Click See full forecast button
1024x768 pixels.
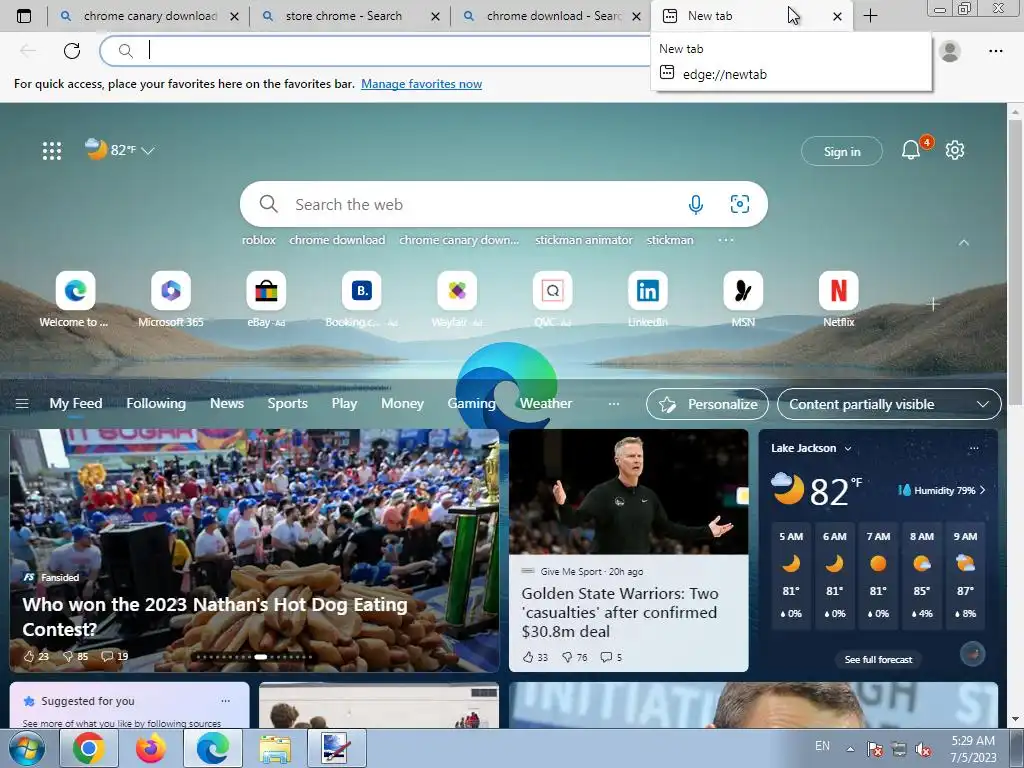coord(878,660)
